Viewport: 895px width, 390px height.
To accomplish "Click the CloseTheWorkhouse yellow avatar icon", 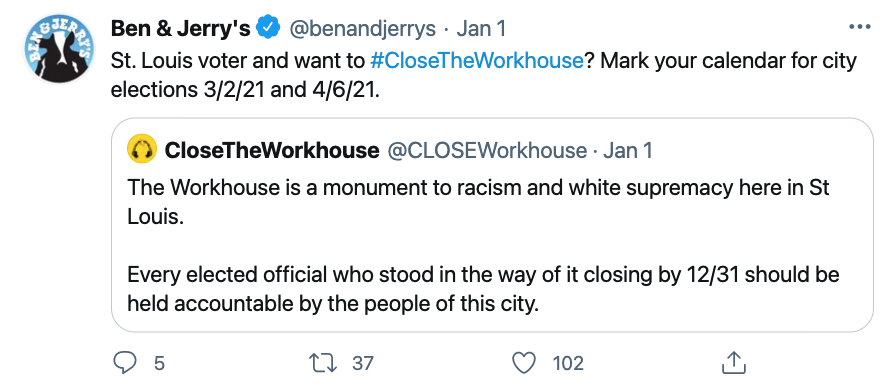I will 142,150.
